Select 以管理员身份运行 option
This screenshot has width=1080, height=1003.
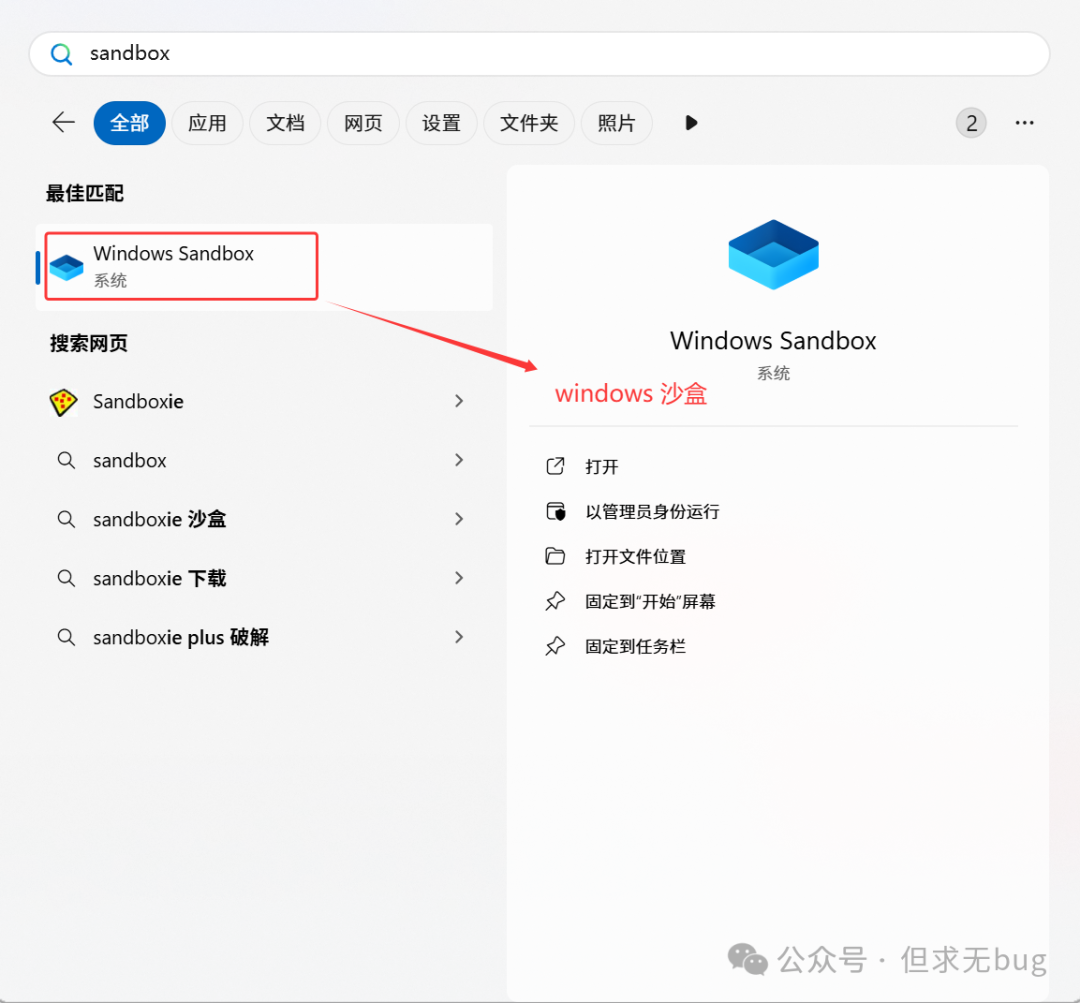point(652,512)
